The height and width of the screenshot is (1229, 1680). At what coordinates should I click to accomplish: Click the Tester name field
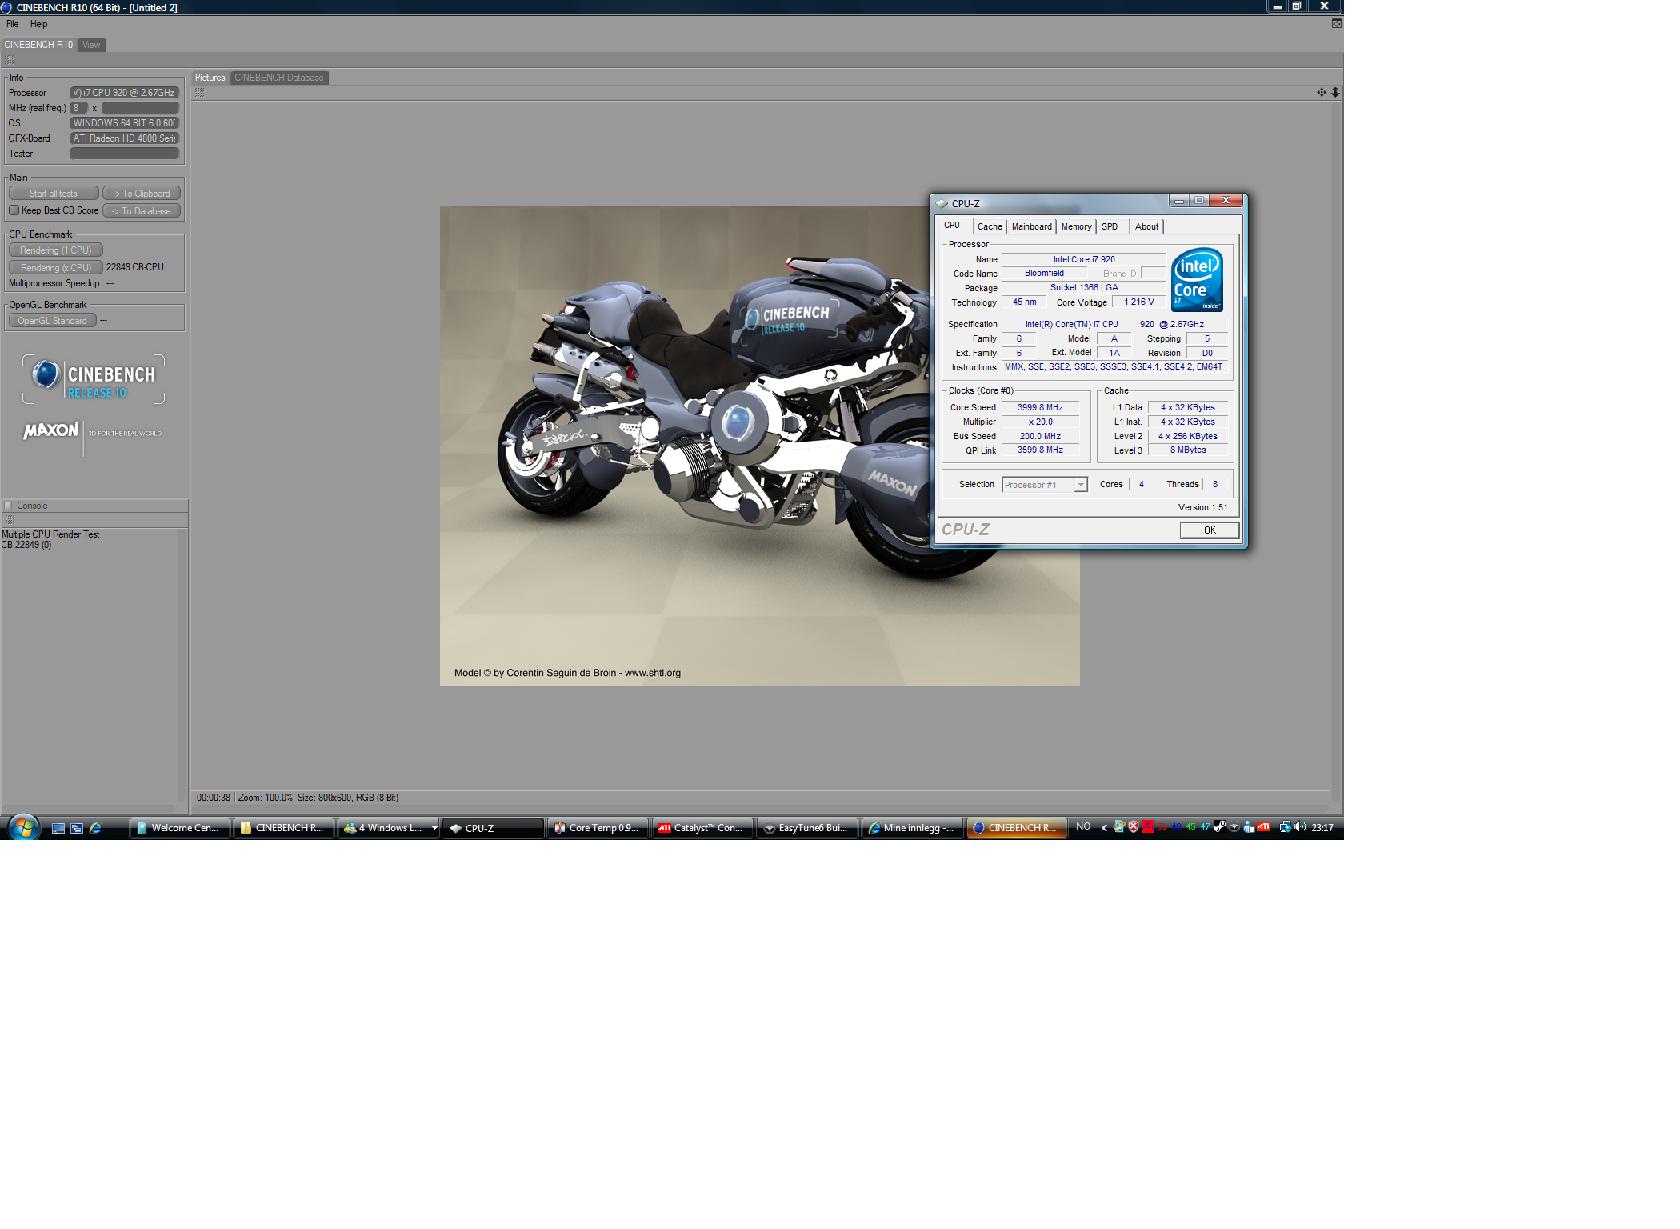pos(124,154)
